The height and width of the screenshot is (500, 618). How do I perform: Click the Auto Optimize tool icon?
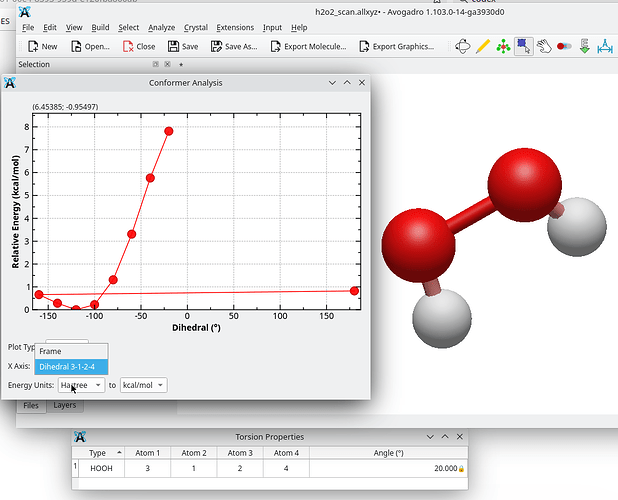(x=585, y=46)
